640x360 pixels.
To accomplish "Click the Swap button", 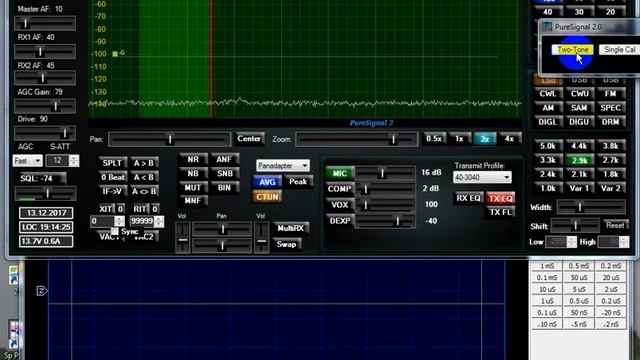I will coord(287,244).
